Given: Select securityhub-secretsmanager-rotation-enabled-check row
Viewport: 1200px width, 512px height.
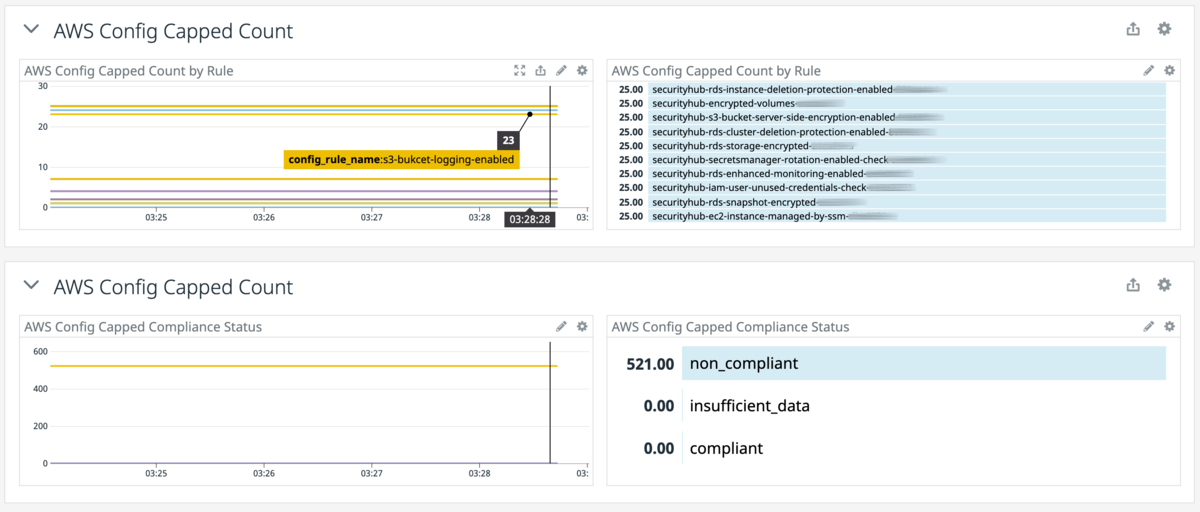Looking at the screenshot, I should [x=890, y=159].
